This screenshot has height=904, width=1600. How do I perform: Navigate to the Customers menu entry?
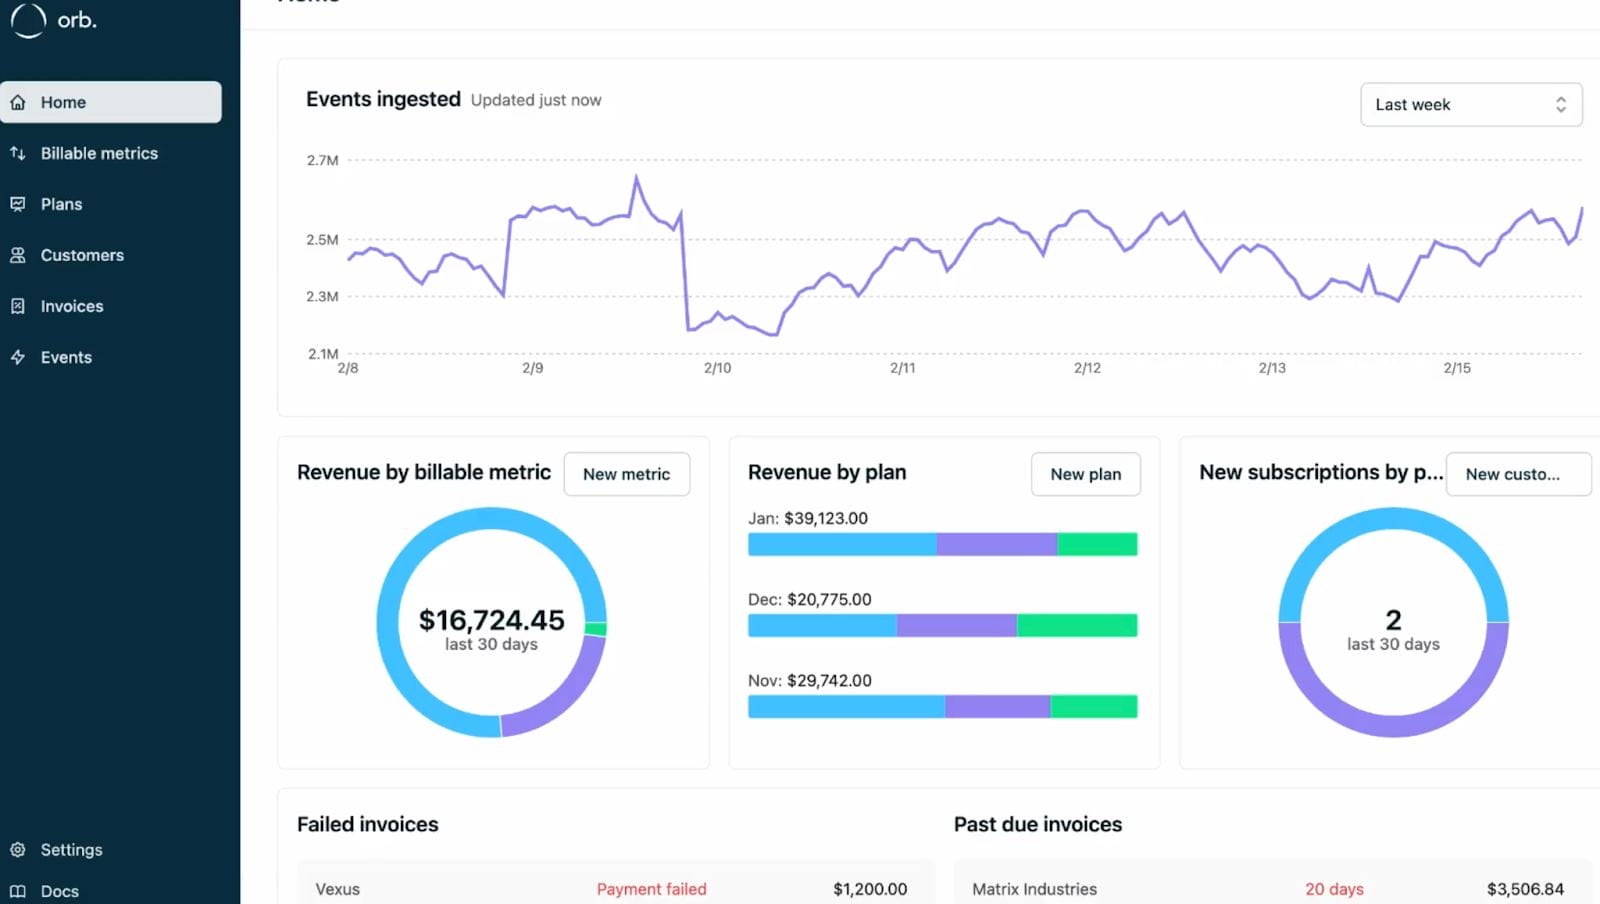pyautogui.click(x=82, y=254)
